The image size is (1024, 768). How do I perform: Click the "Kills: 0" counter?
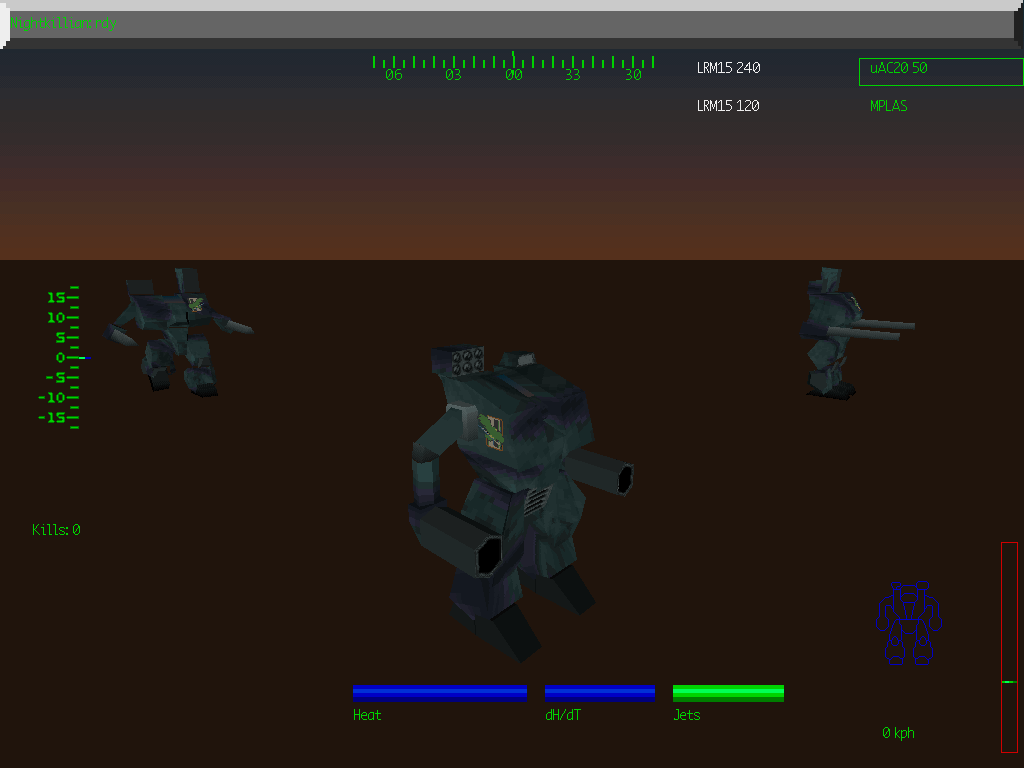[x=55, y=529]
